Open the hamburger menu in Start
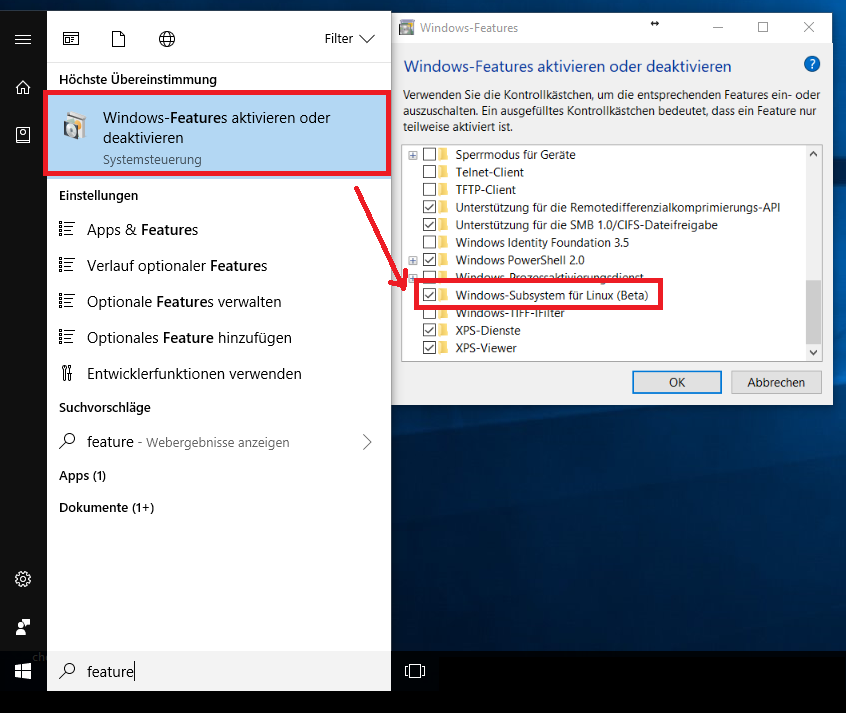 coord(23,39)
